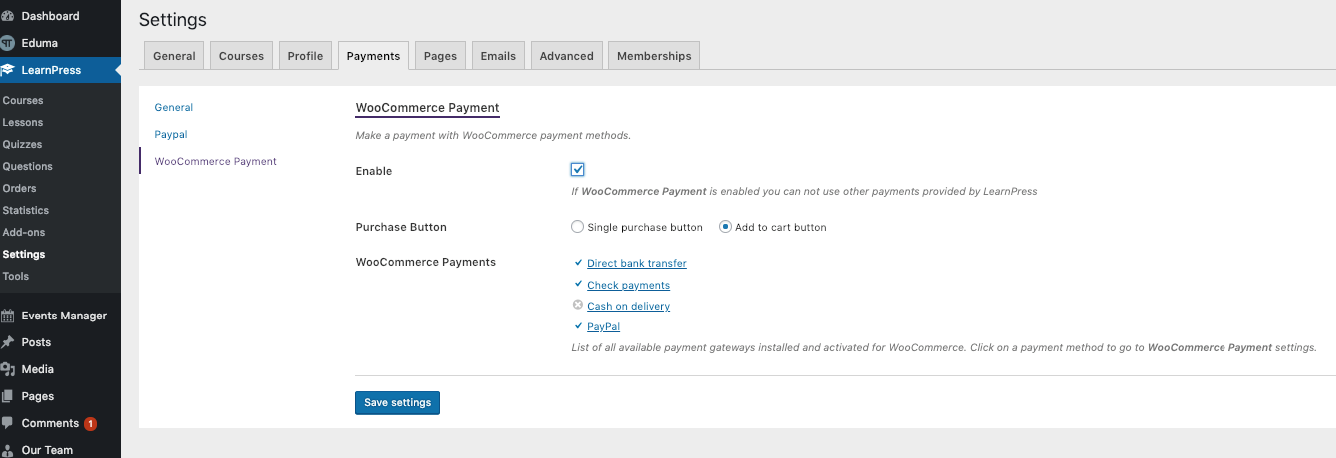Open Direct bank transfer settings link
The width and height of the screenshot is (1336, 458).
(x=637, y=264)
